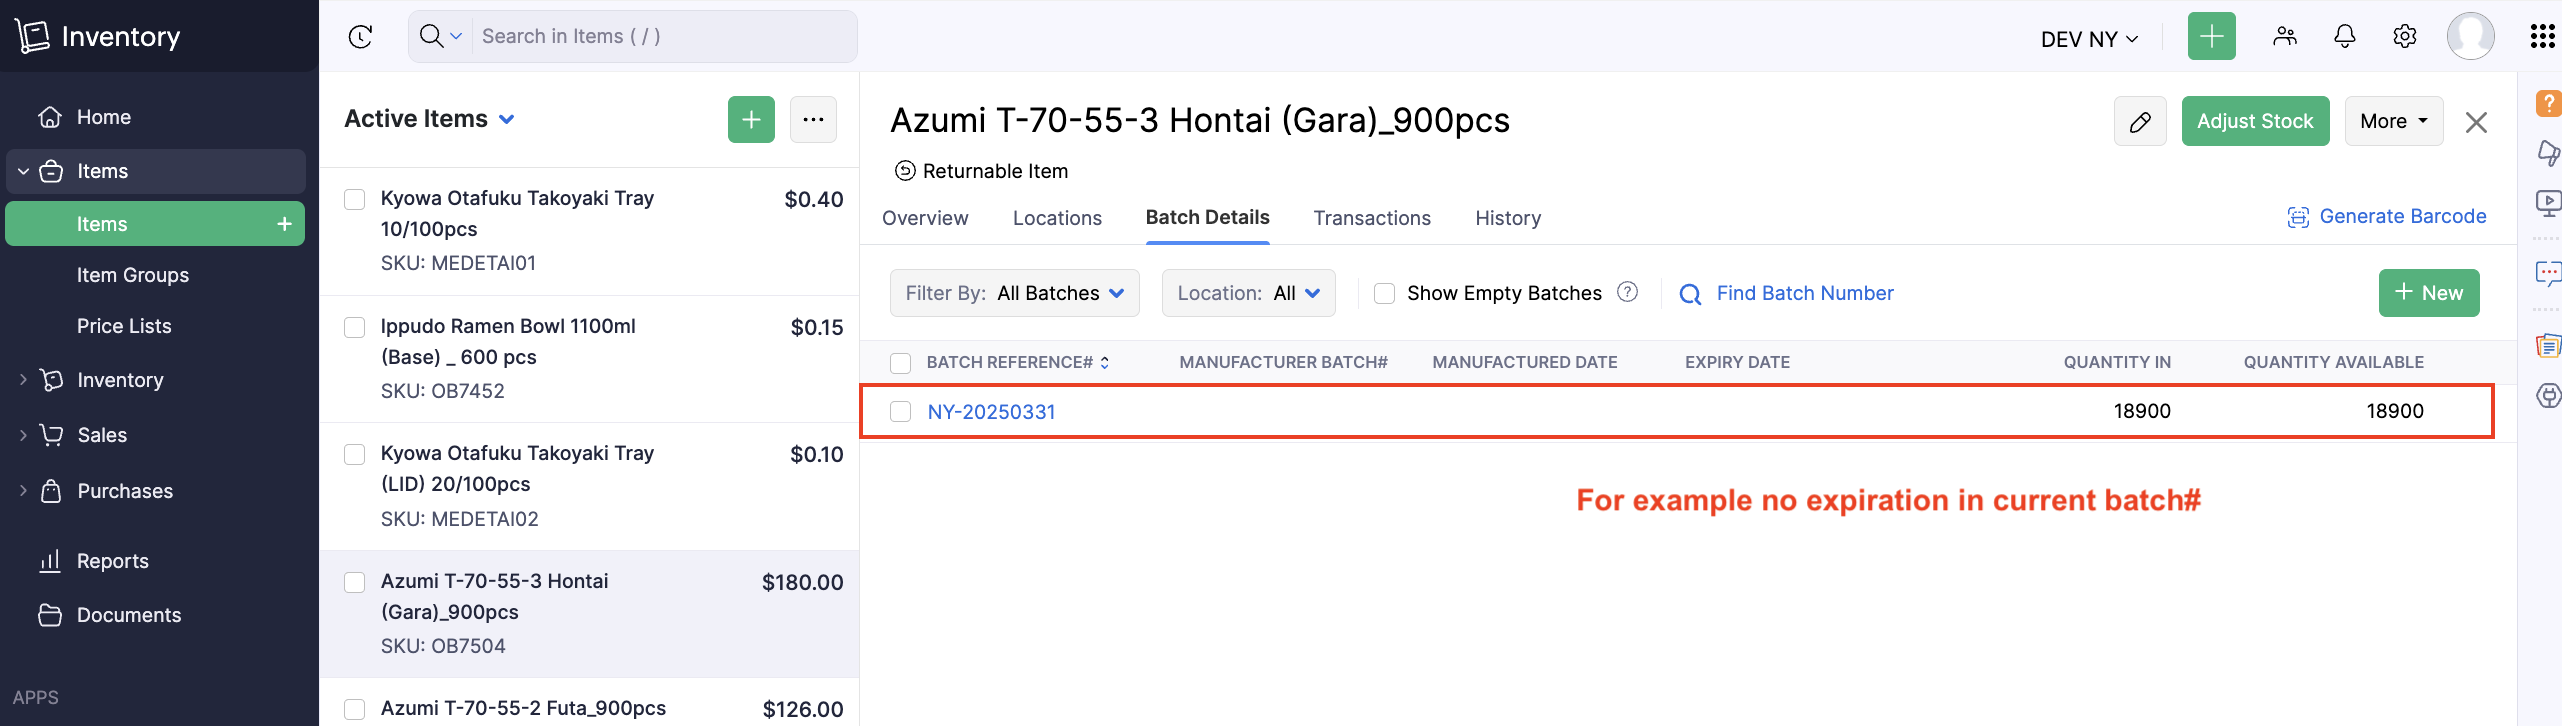Enable Show Empty Batches checkbox
2562x726 pixels.
click(x=1384, y=293)
